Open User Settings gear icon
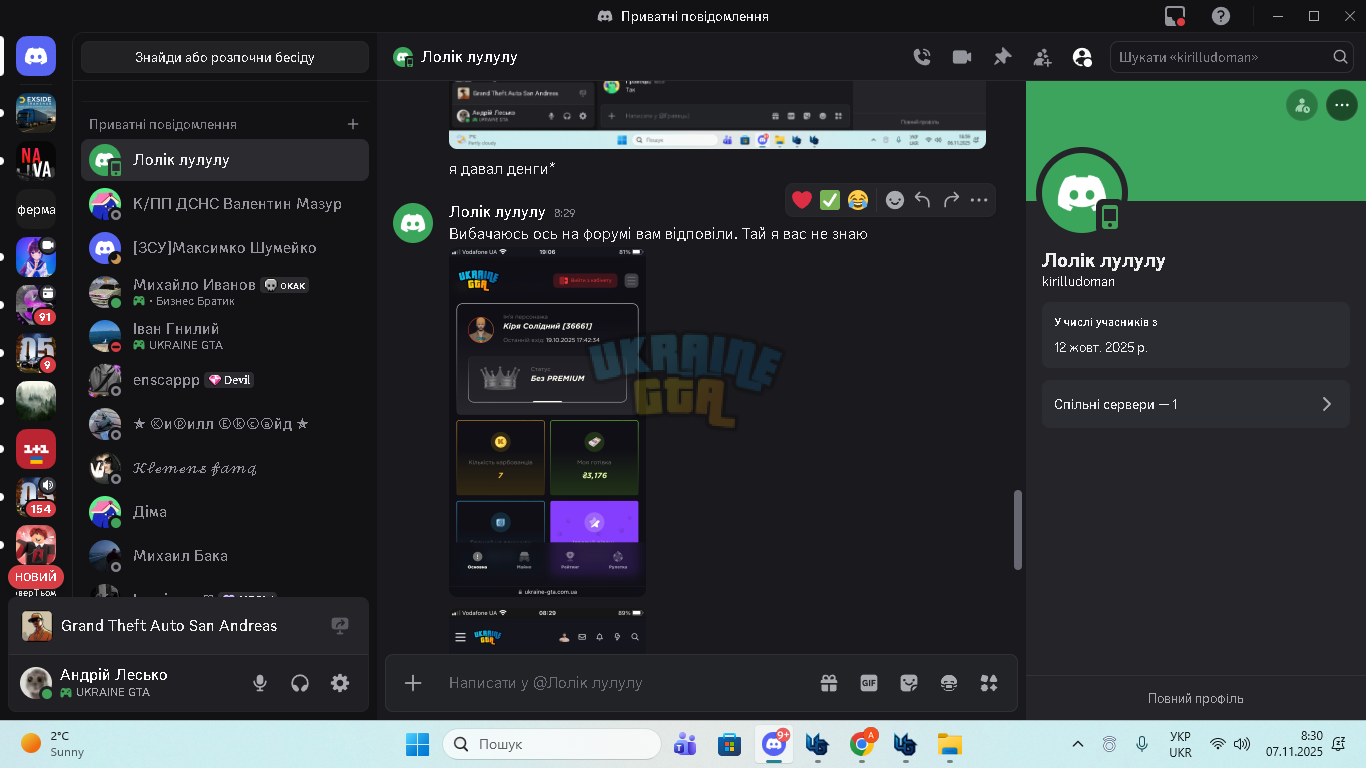Screen dimensions: 1366x768 [340, 683]
